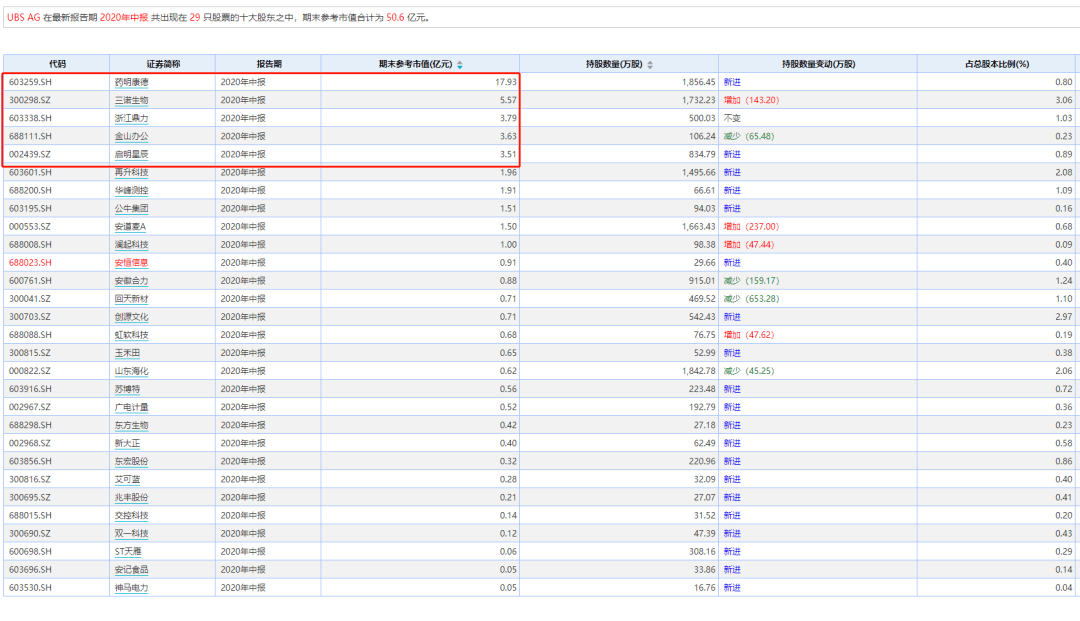Click red highlighted 安恒信息 link
Viewport: 1080px width, 621px height.
click(x=131, y=263)
